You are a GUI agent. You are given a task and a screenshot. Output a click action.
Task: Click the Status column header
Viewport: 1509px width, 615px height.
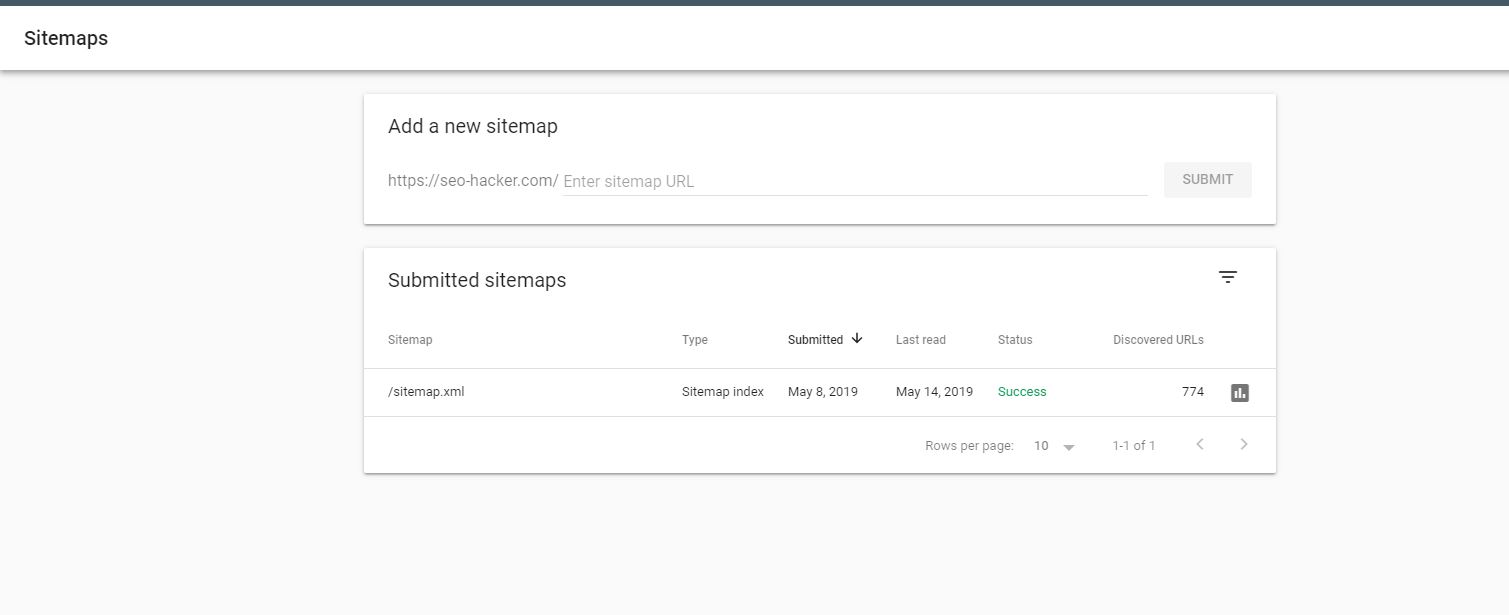(x=1014, y=340)
